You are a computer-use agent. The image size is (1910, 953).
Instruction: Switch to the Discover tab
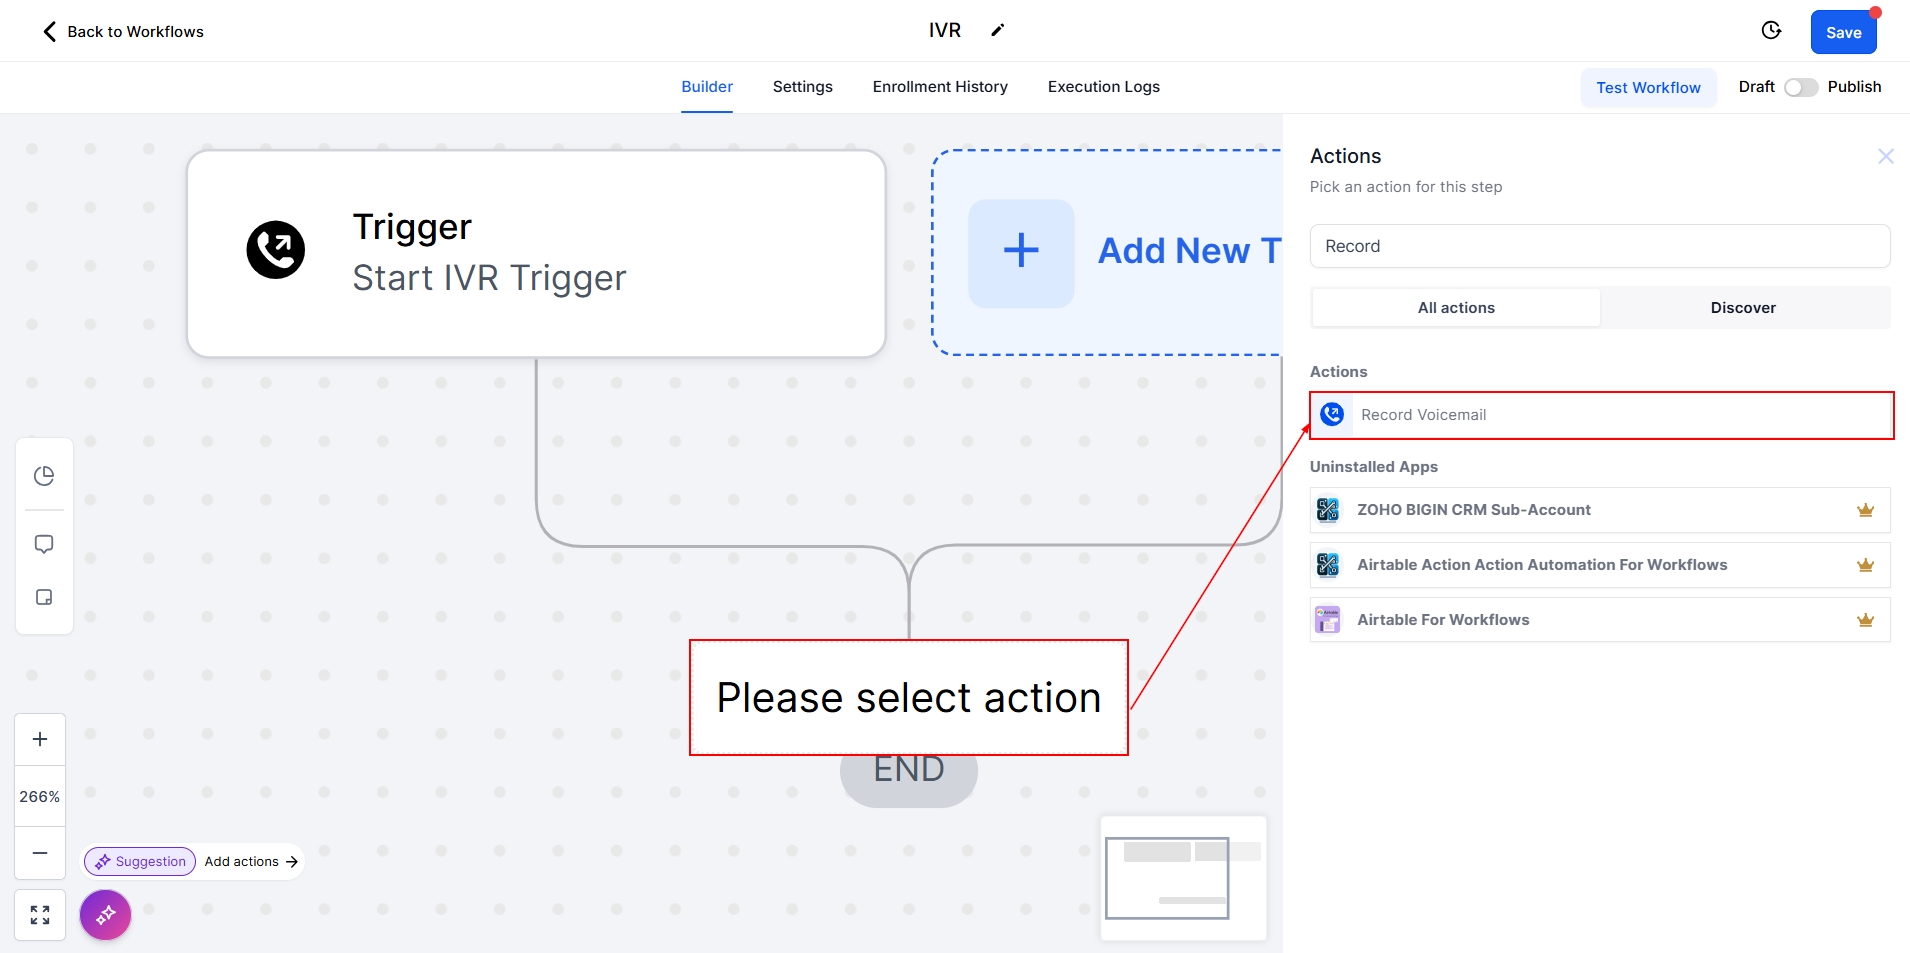pos(1743,308)
